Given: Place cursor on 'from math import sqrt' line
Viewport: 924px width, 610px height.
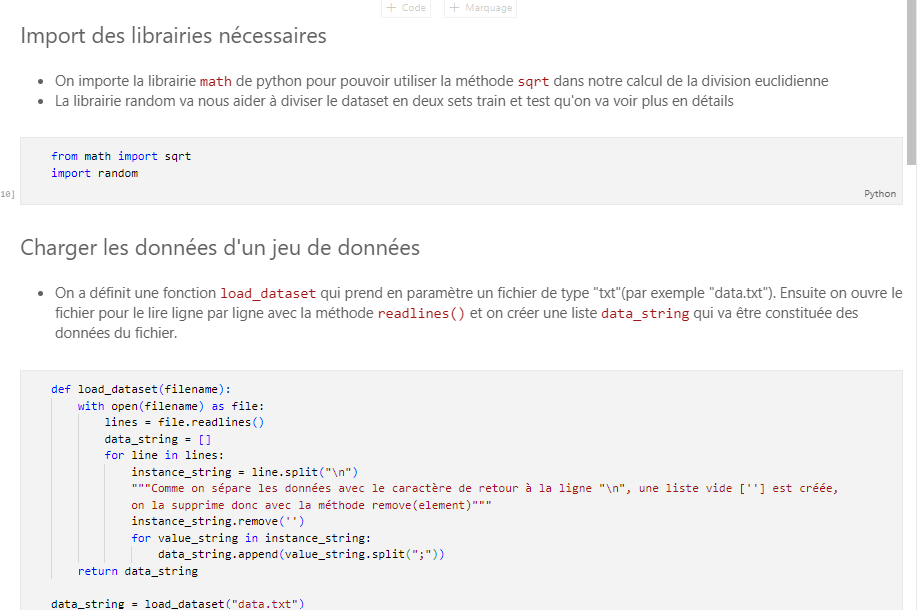Looking at the screenshot, I should coord(121,156).
